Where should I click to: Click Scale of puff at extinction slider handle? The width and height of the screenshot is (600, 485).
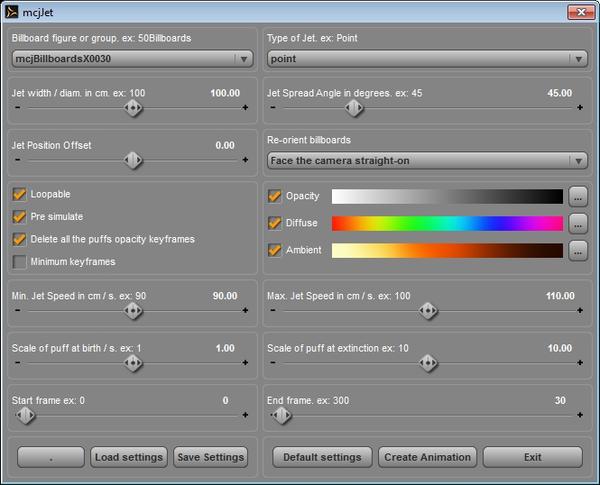click(428, 363)
